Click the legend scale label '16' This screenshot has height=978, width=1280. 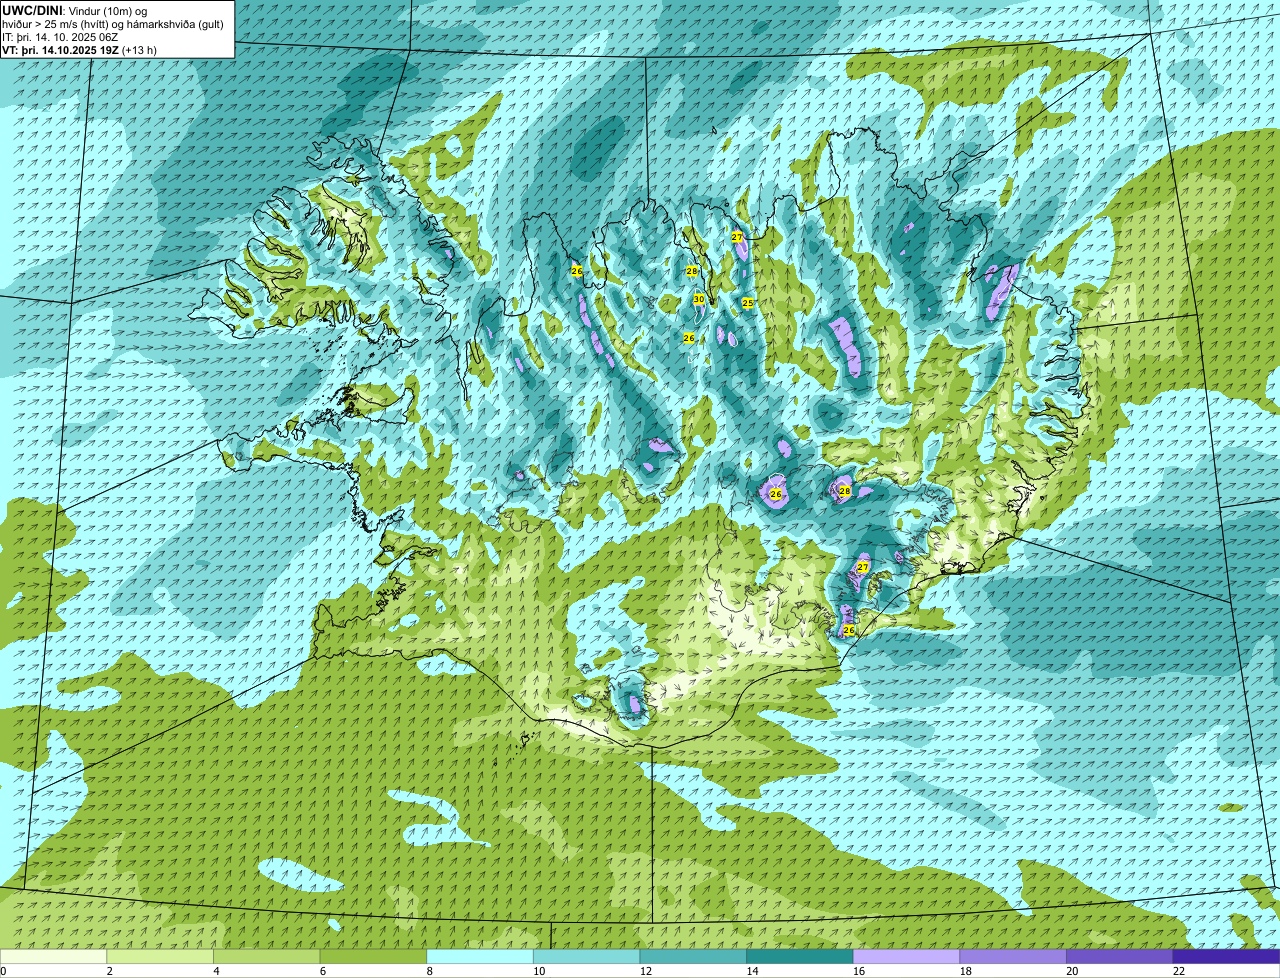point(859,971)
